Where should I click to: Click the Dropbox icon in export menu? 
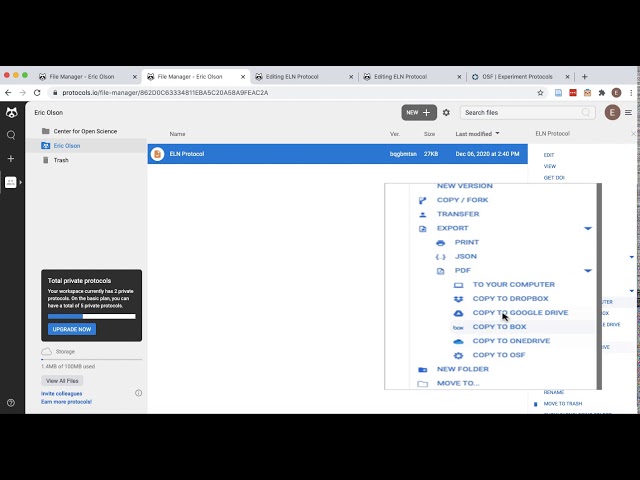click(x=458, y=299)
